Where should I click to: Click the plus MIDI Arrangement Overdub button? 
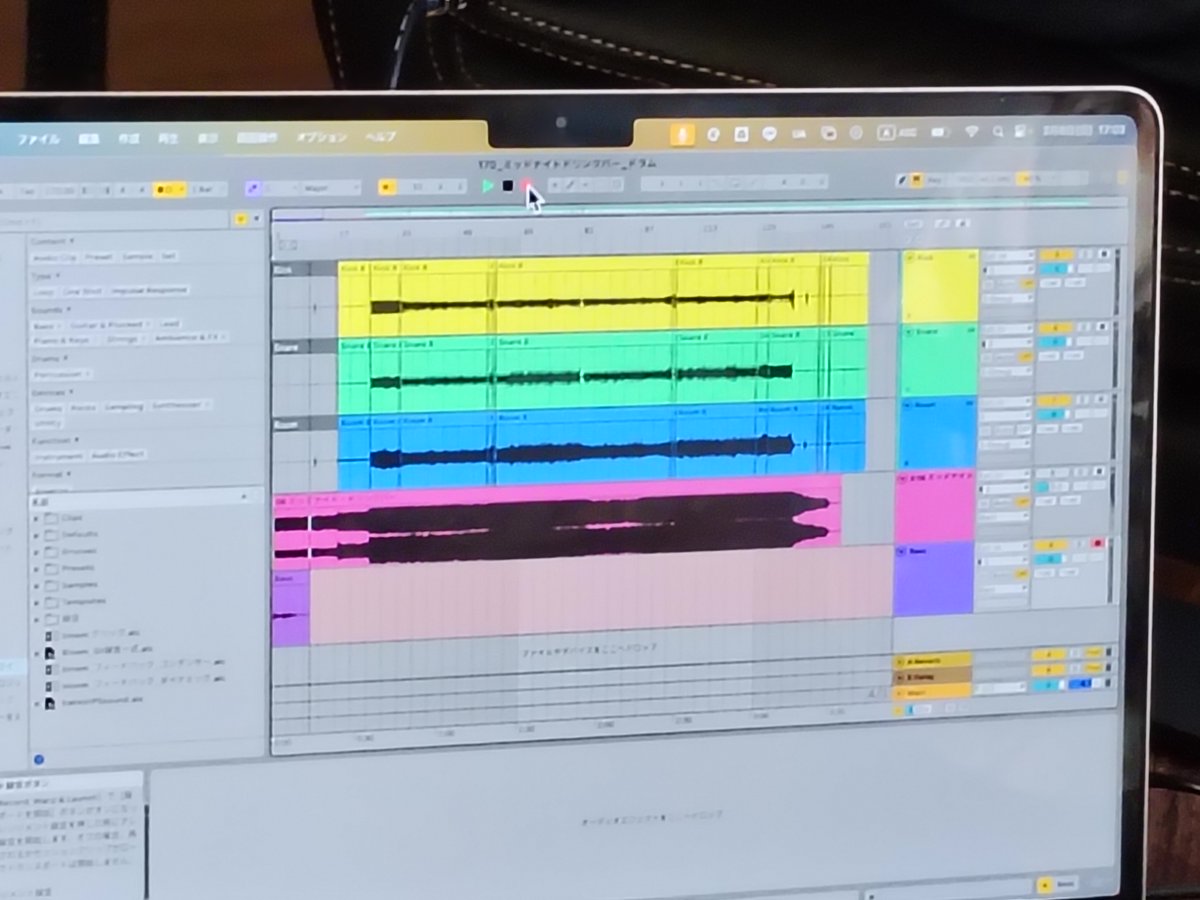pos(554,186)
